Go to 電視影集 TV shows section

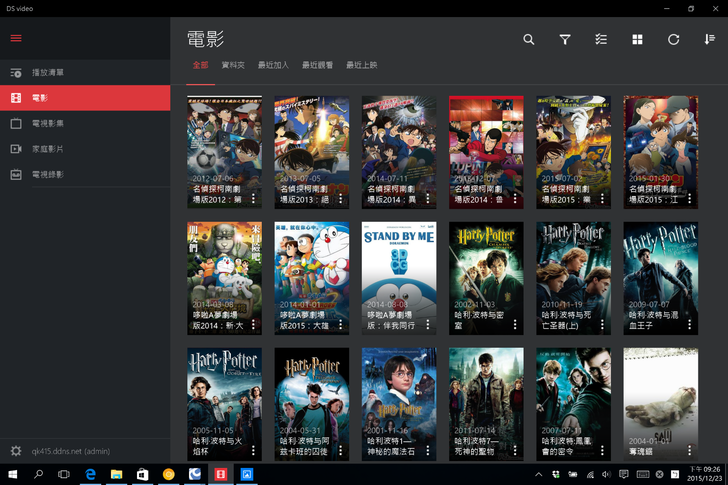tap(48, 123)
